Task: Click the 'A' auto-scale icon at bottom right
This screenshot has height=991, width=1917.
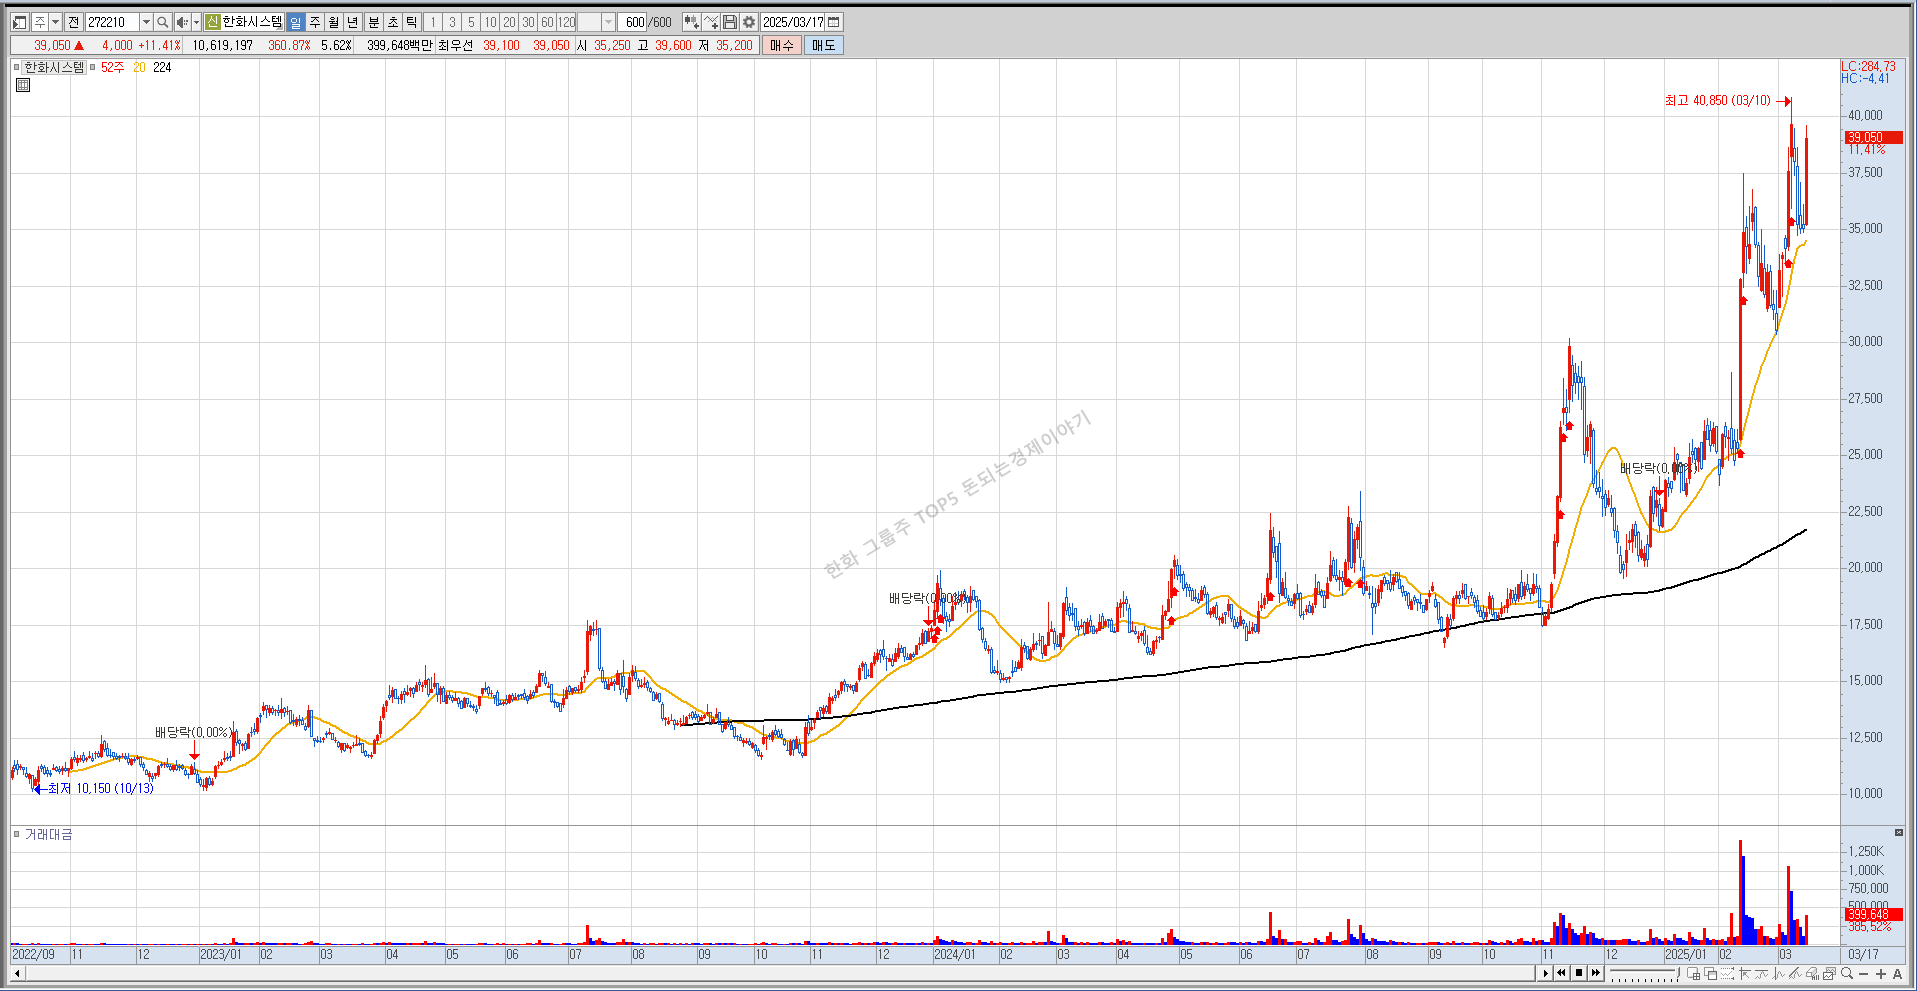Action: pyautogui.click(x=1897, y=974)
